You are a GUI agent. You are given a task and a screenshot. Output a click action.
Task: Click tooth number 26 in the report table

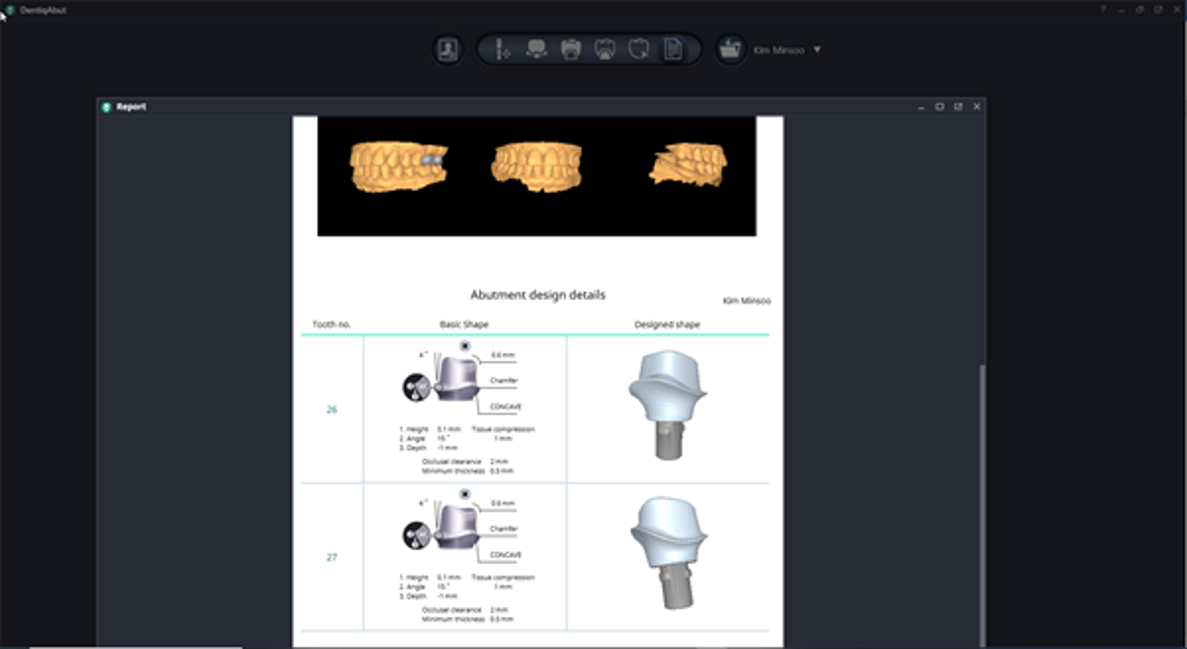coord(331,410)
